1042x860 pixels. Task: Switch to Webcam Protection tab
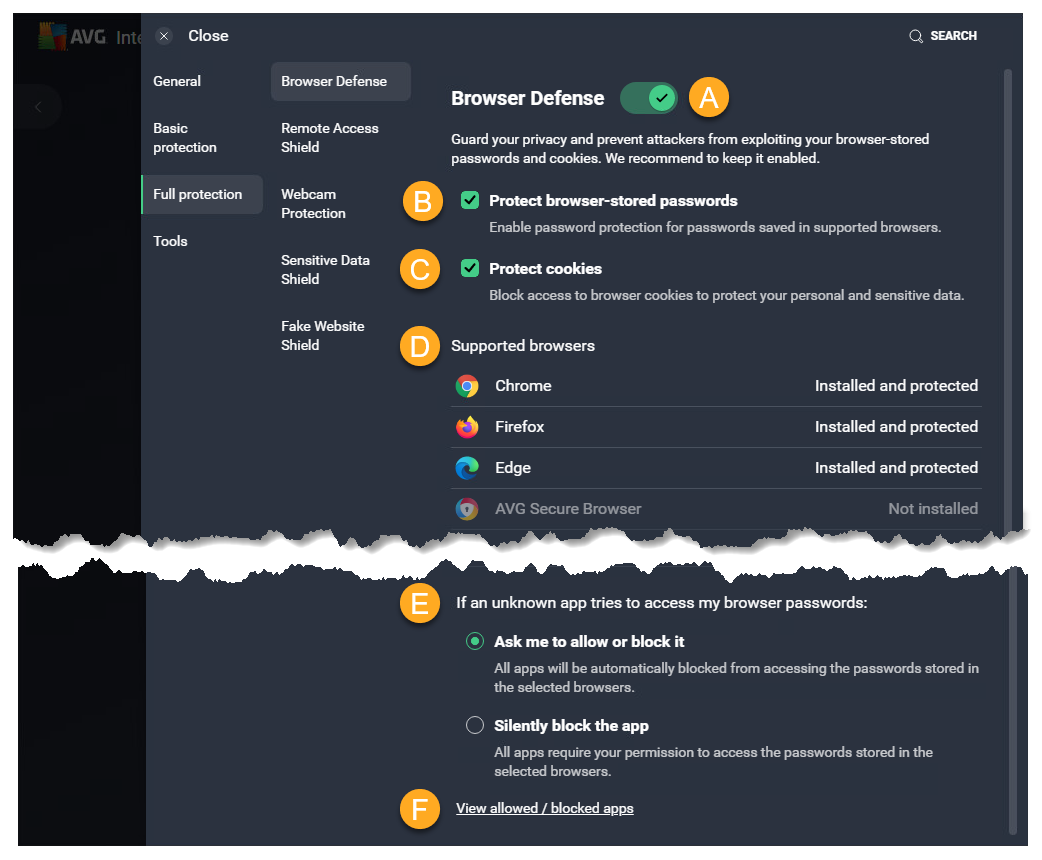[x=313, y=204]
